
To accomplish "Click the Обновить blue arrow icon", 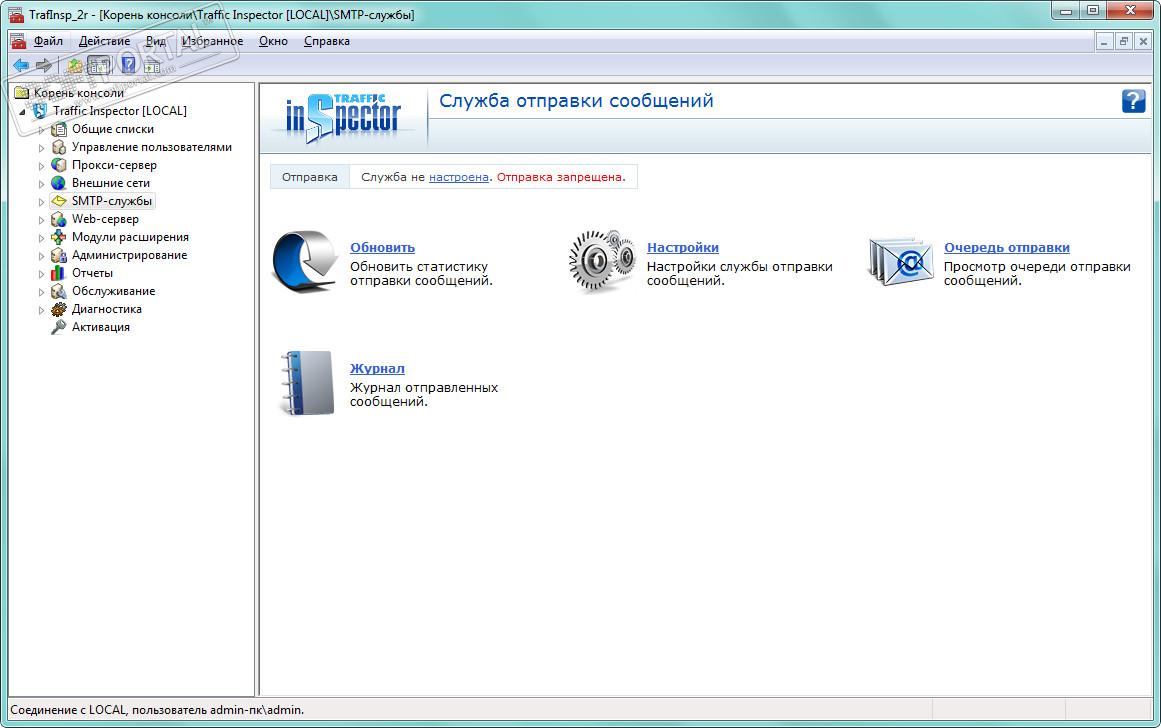I will [305, 261].
